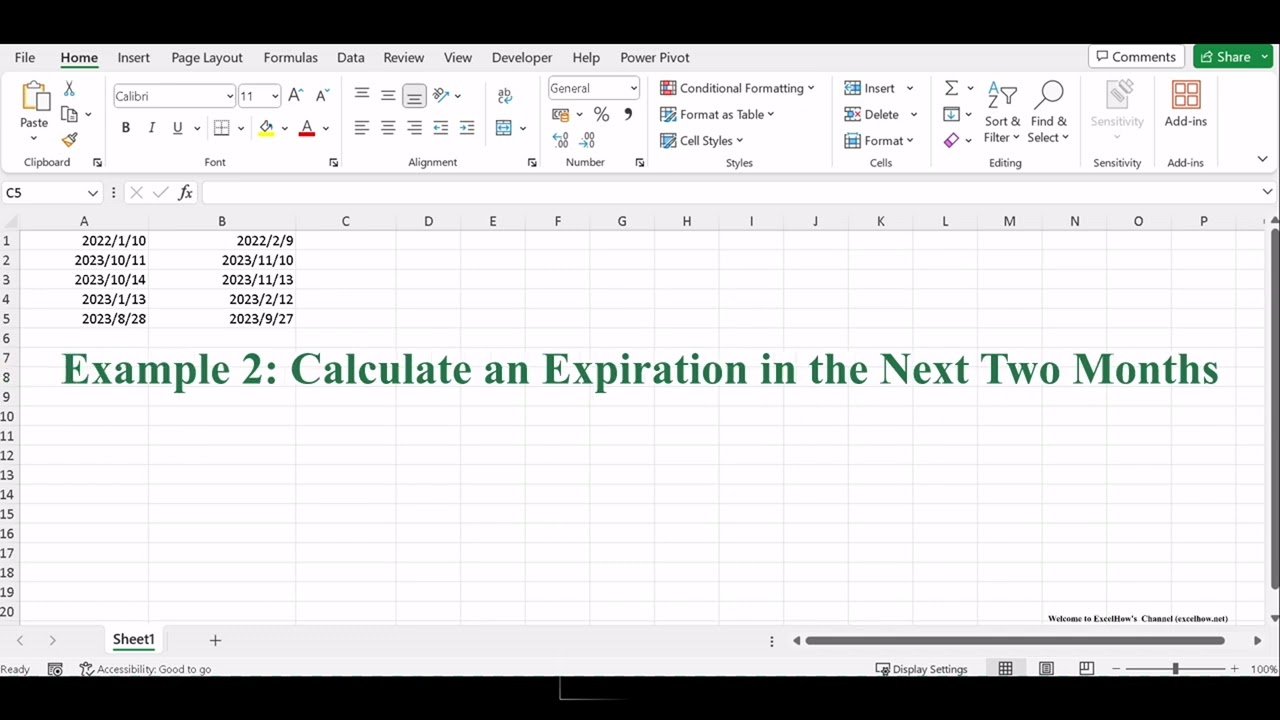1280x720 pixels.
Task: Click Increase Decimal icon
Action: 561,140
